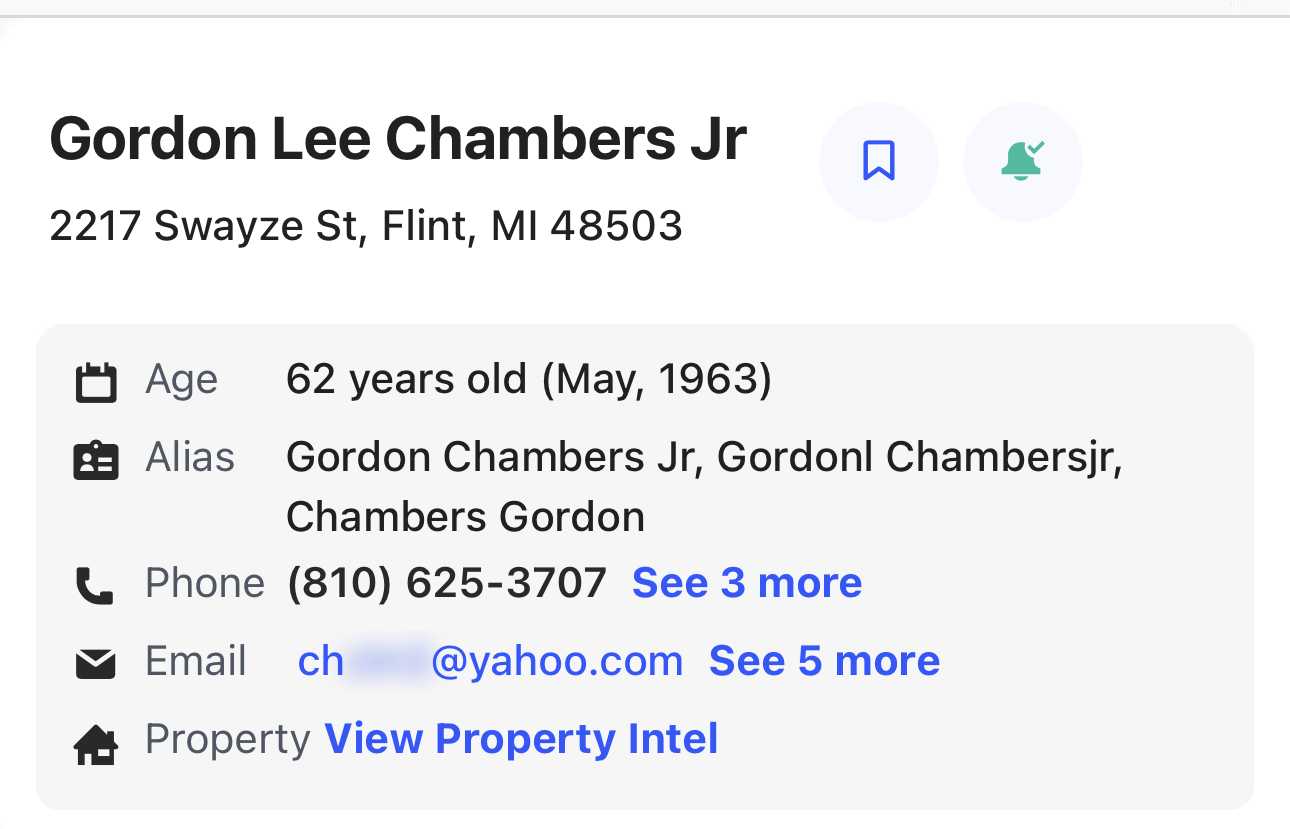Open the partially hidden yahoo.com email link

point(490,661)
